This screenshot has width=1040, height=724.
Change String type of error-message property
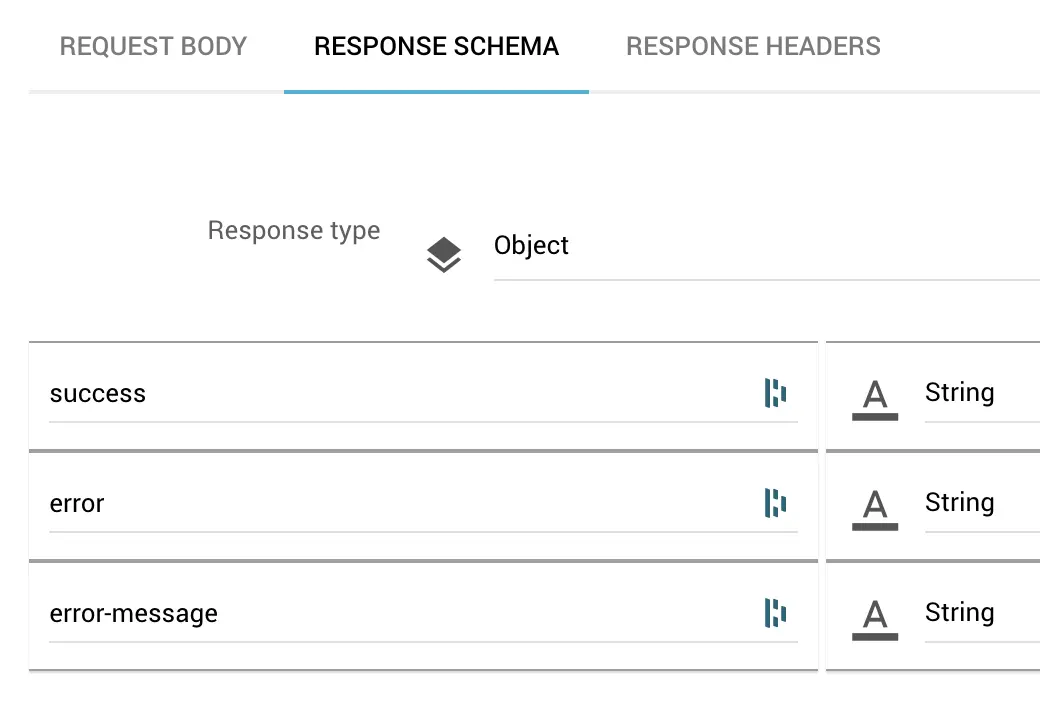coord(980,613)
